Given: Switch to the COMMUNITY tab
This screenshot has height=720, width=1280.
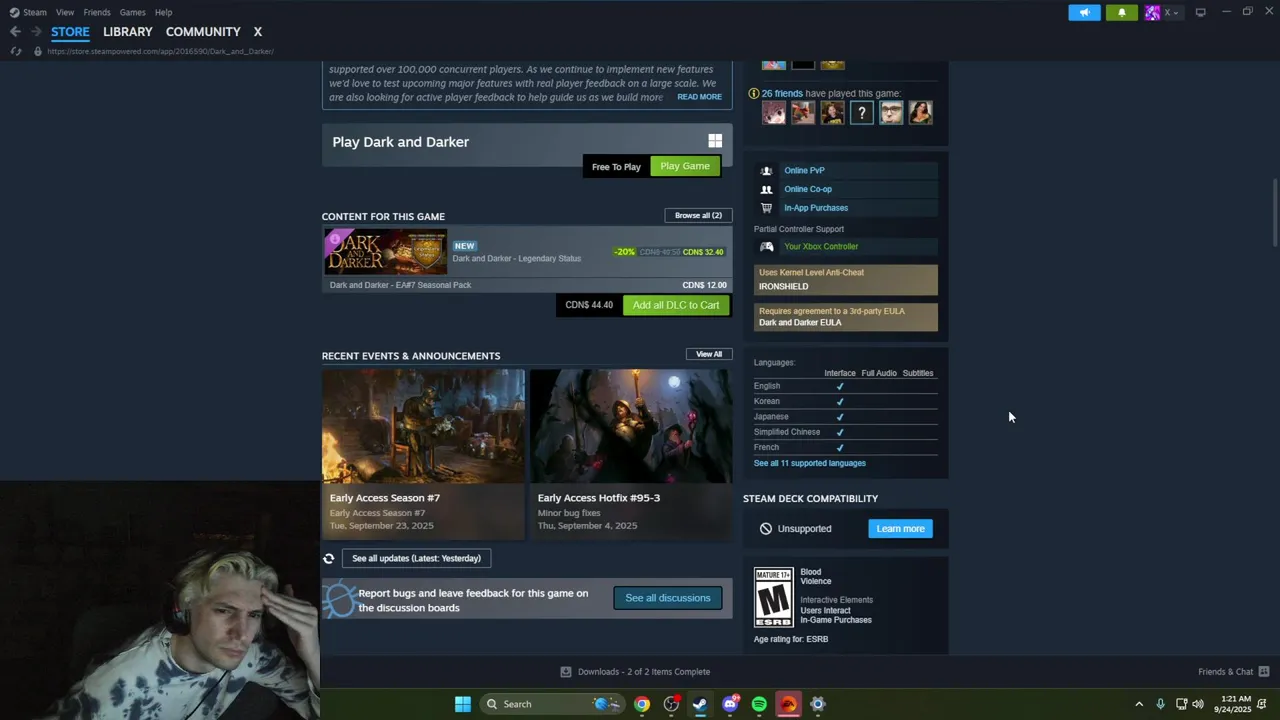Looking at the screenshot, I should [203, 32].
